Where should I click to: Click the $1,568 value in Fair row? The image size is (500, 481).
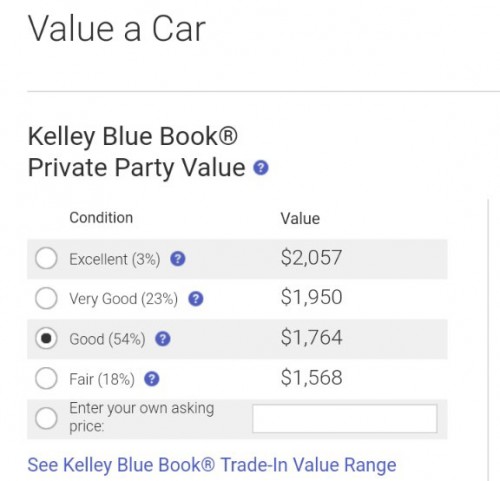click(311, 378)
